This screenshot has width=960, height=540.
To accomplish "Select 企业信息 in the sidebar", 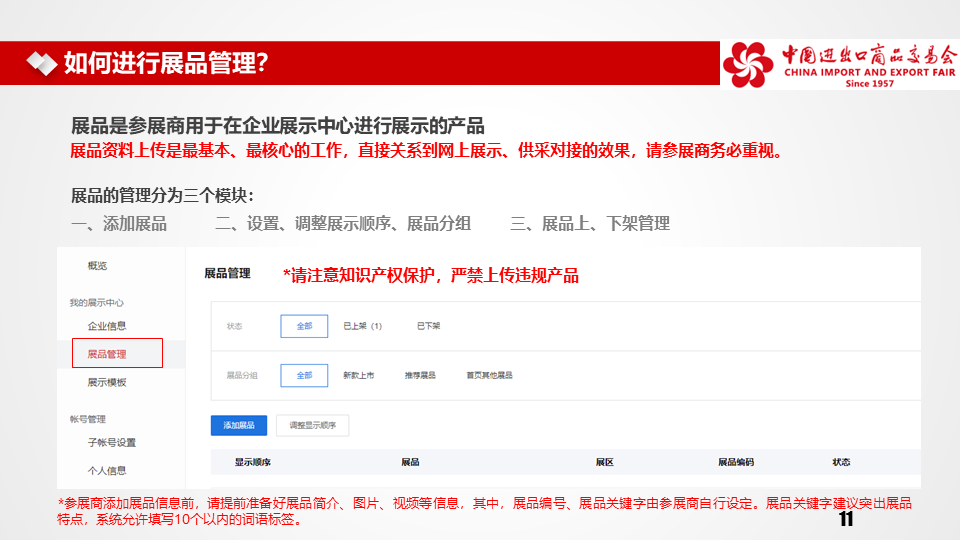I will pyautogui.click(x=106, y=326).
